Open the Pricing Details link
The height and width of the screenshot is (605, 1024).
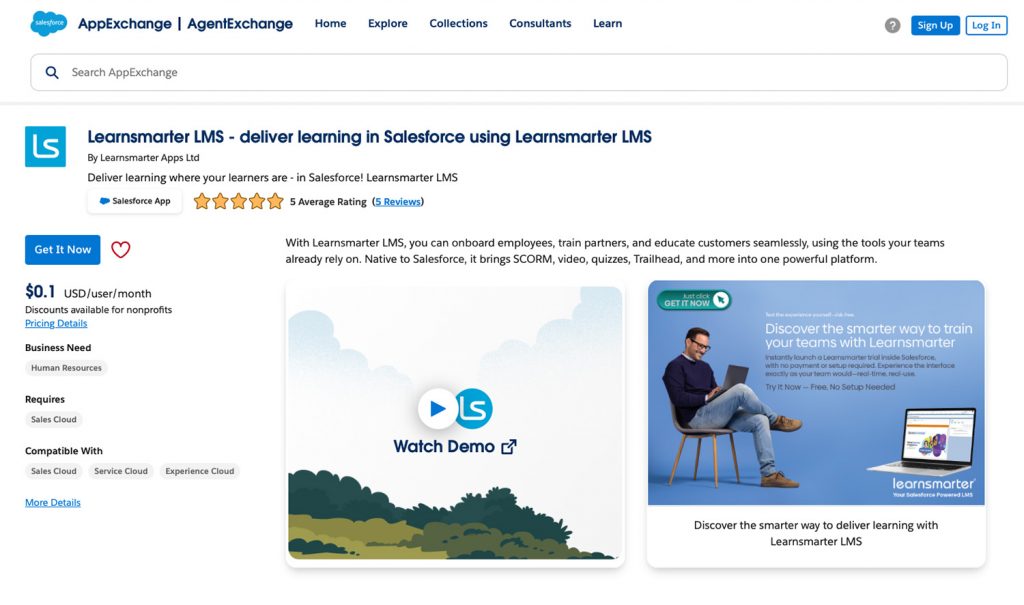[x=56, y=323]
